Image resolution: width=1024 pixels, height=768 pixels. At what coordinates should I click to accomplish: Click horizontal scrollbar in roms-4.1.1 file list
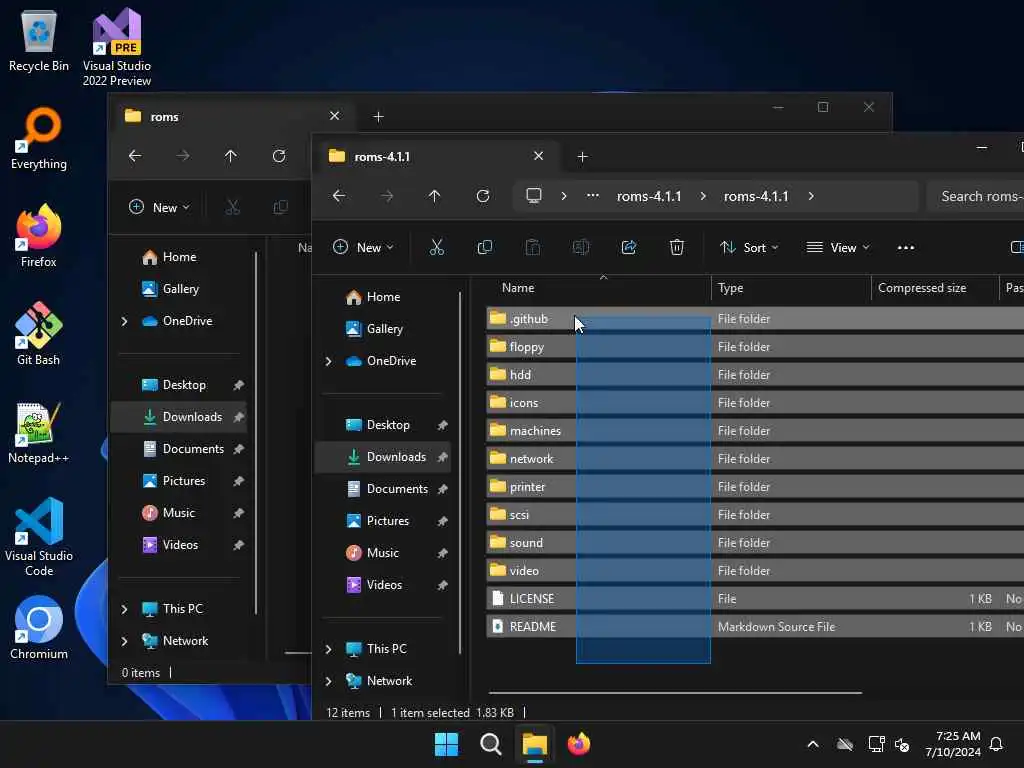coord(675,693)
